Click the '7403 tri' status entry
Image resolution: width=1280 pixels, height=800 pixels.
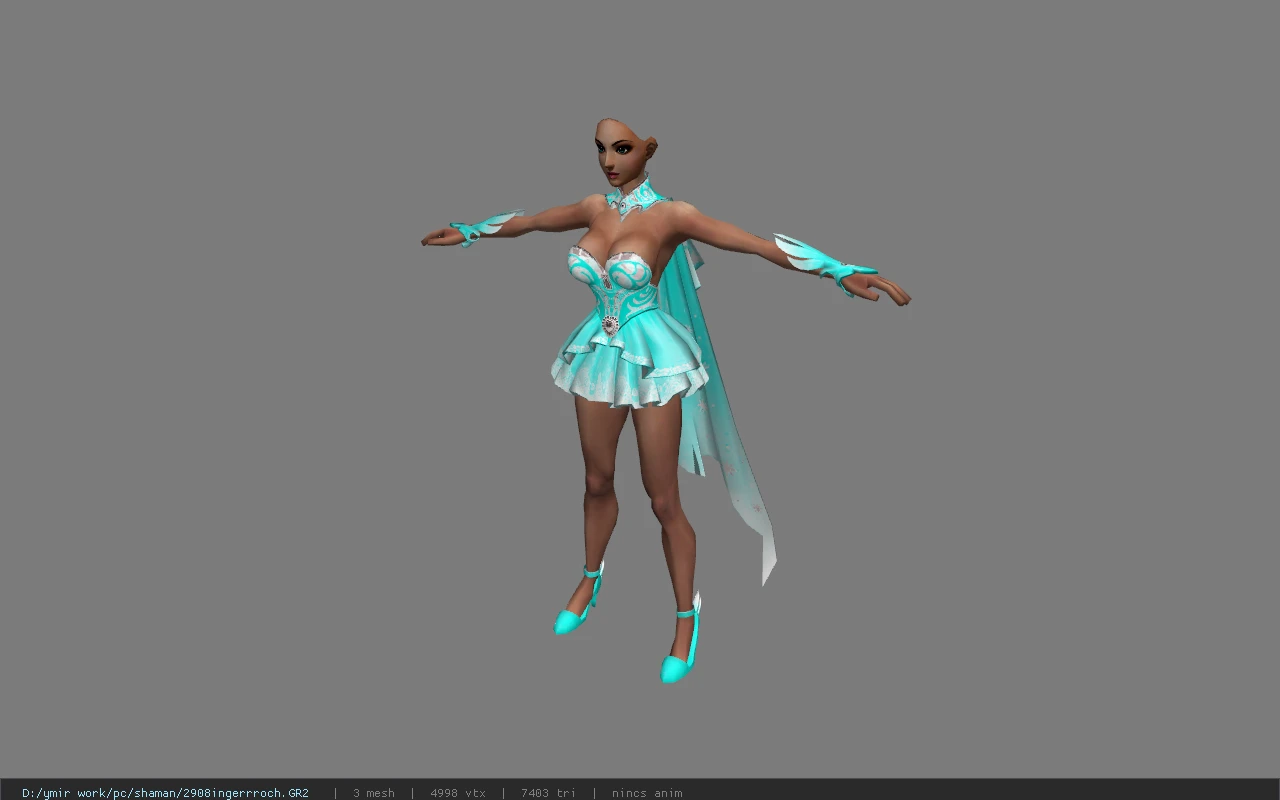click(x=548, y=793)
